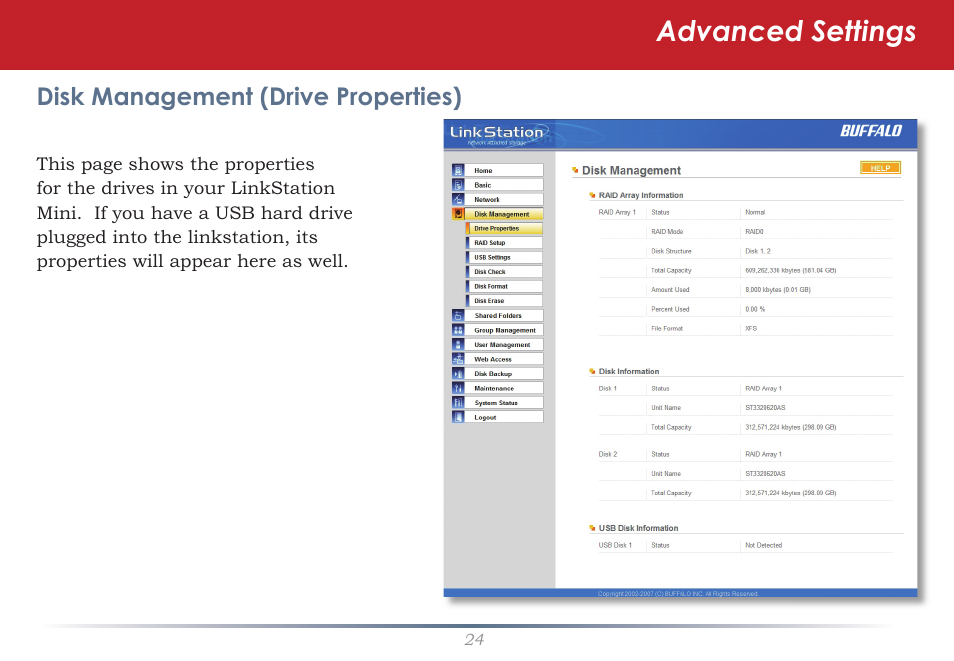
Task: Click the USB Disk Information heading
Action: 638,528
